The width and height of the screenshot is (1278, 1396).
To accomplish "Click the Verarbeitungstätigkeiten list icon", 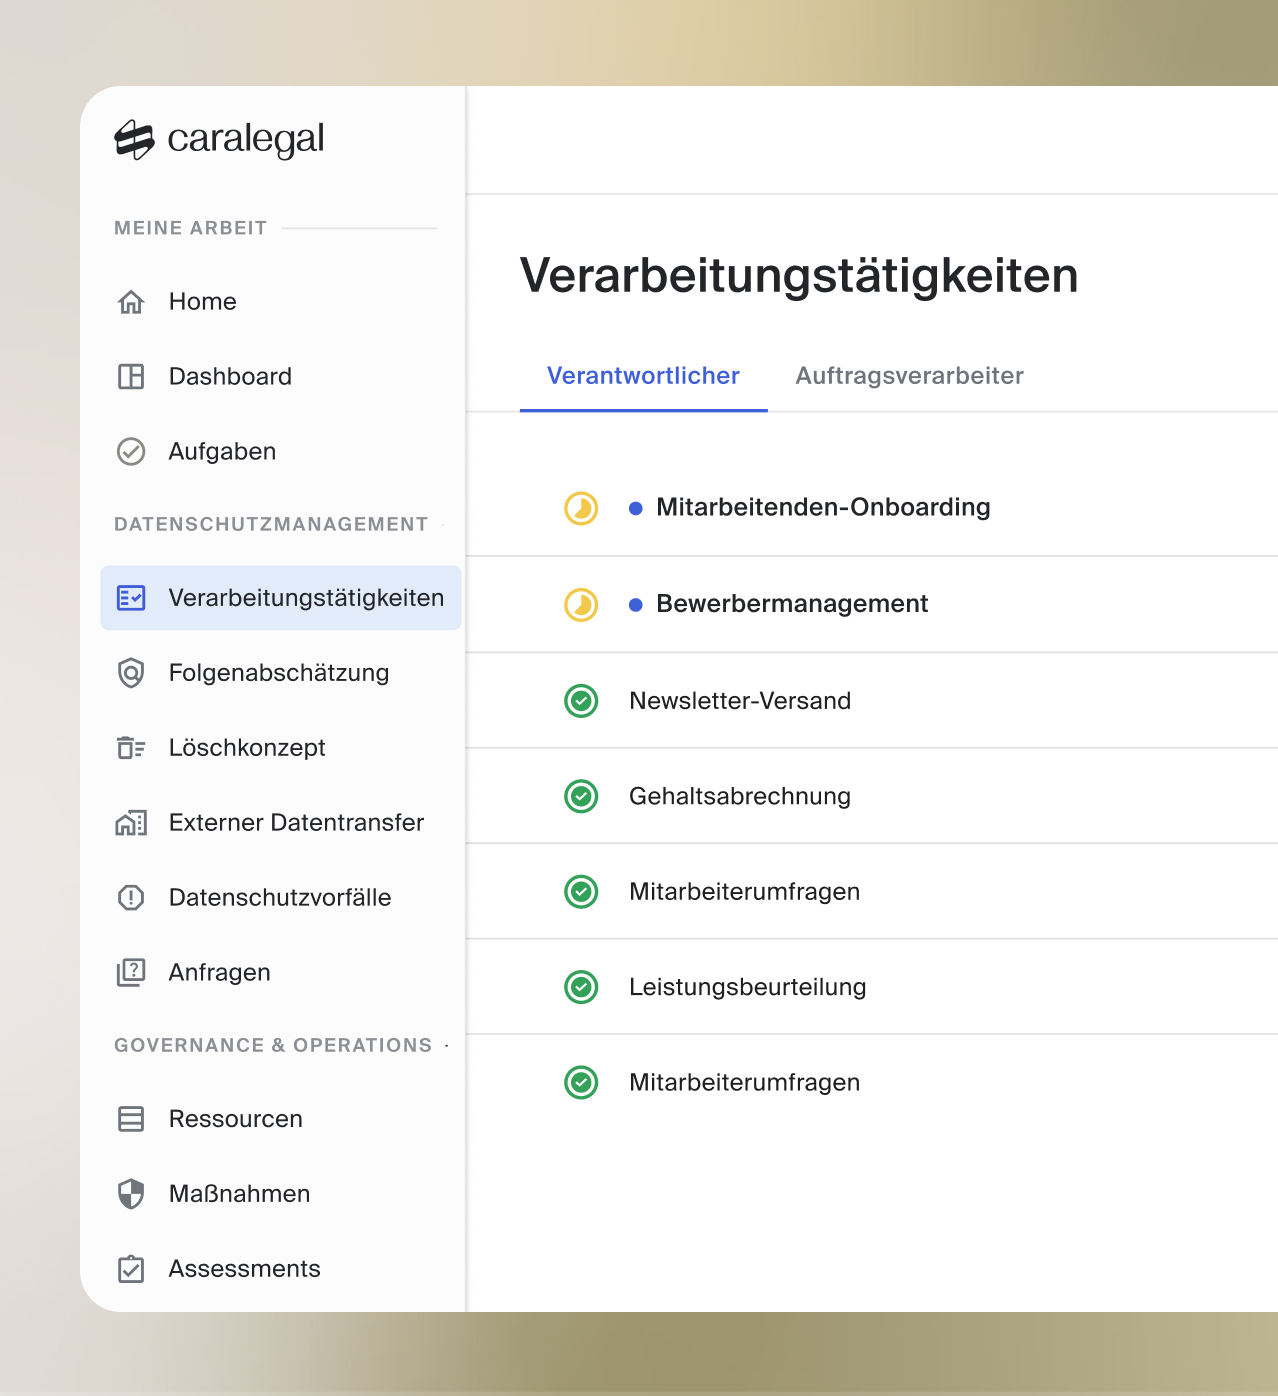I will pos(131,598).
